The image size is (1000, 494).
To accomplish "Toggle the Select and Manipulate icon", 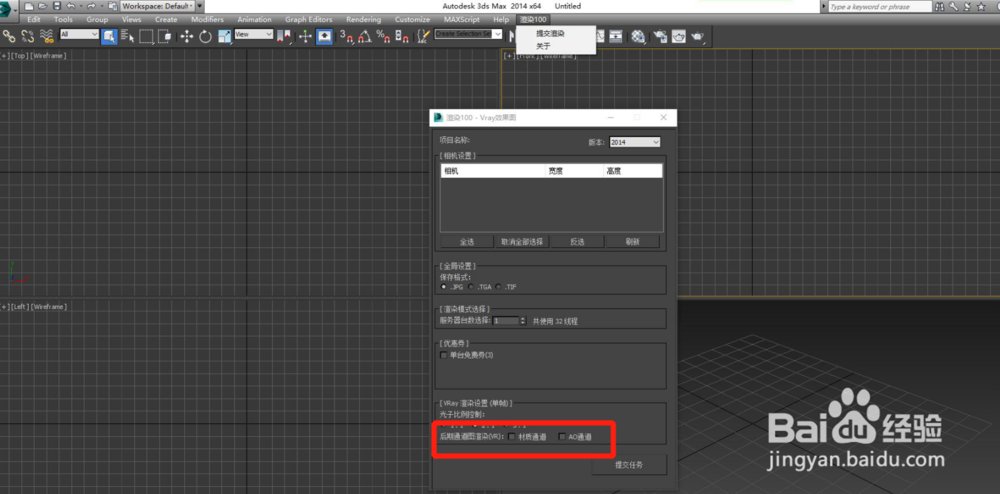I will click(305, 36).
